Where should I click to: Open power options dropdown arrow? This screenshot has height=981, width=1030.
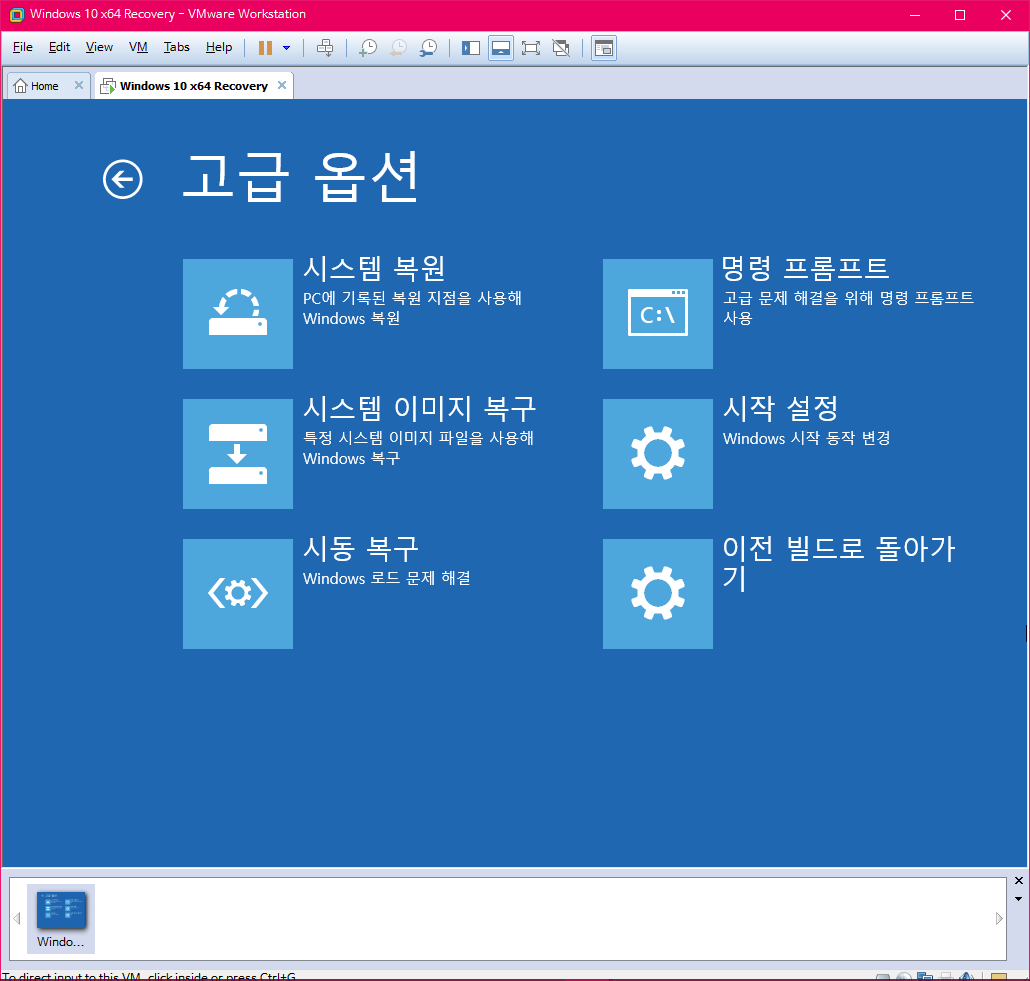(x=286, y=48)
